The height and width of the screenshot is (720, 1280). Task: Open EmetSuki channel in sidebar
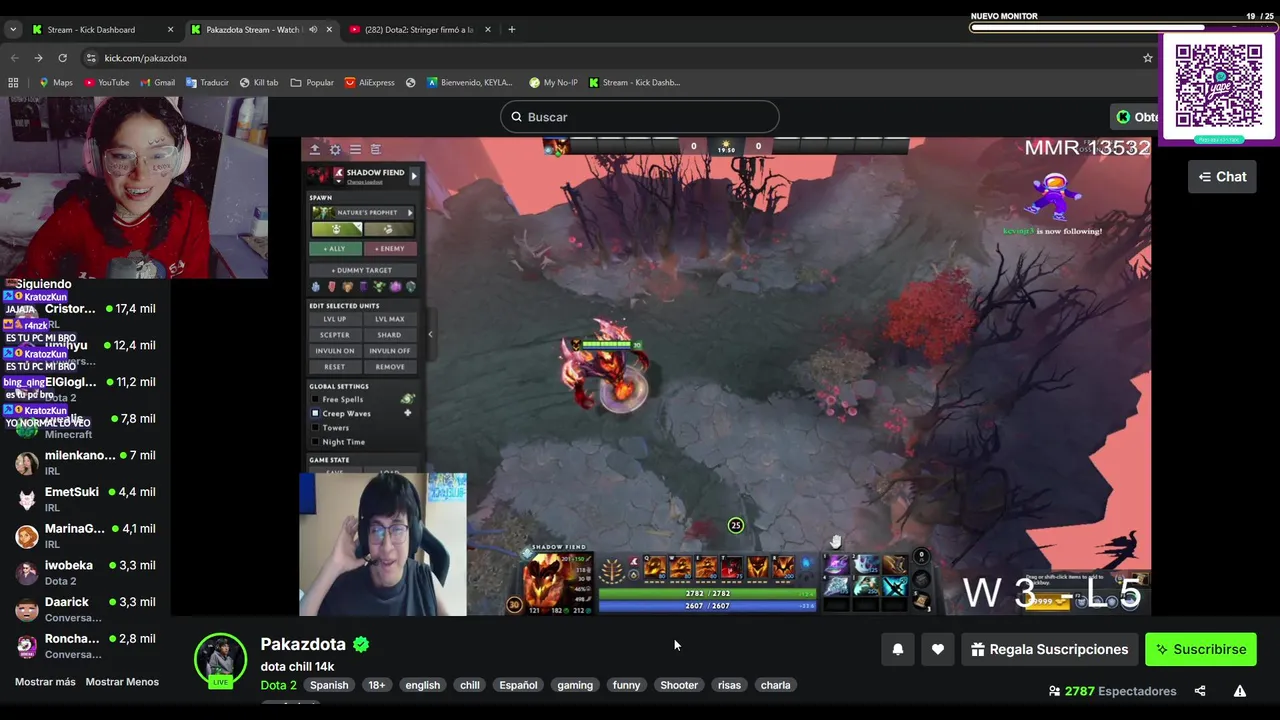[x=85, y=499]
